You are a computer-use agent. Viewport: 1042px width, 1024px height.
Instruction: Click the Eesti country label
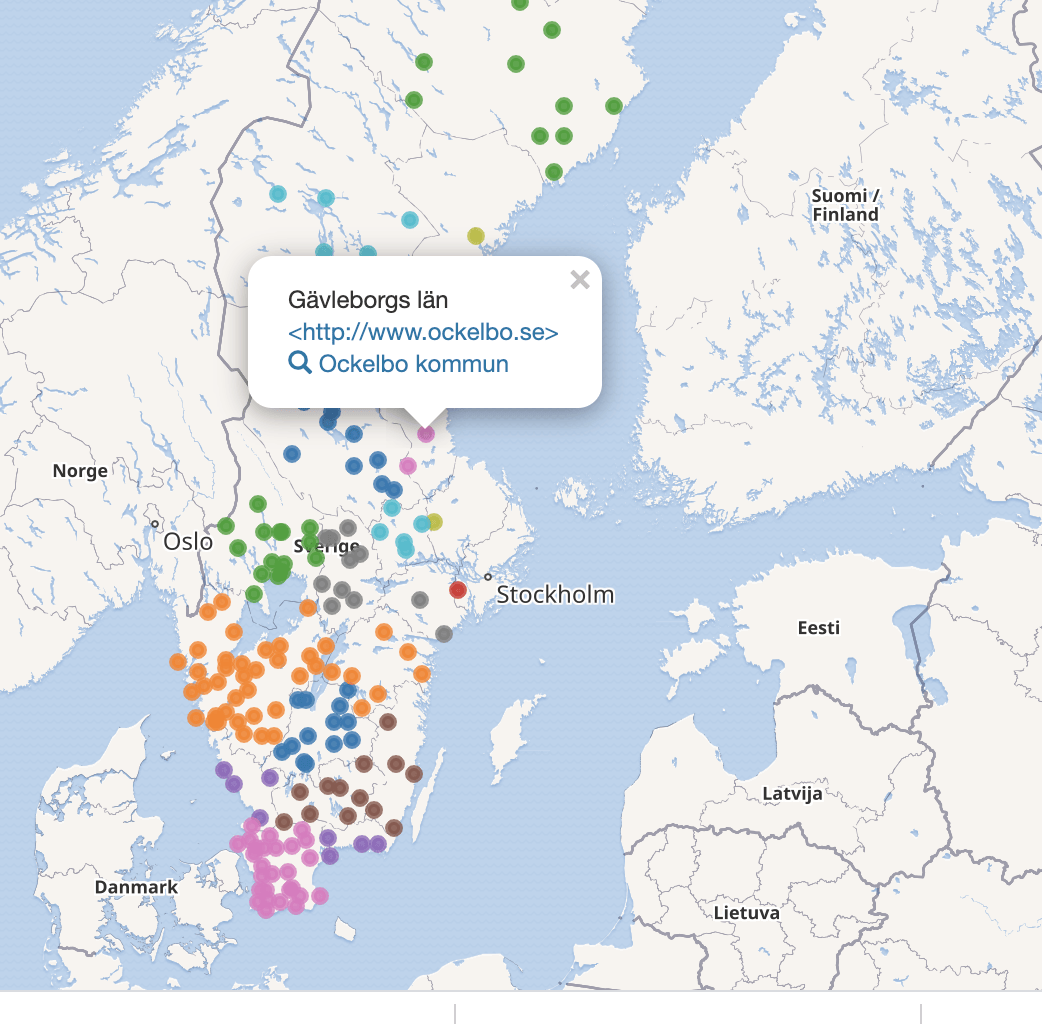click(818, 628)
